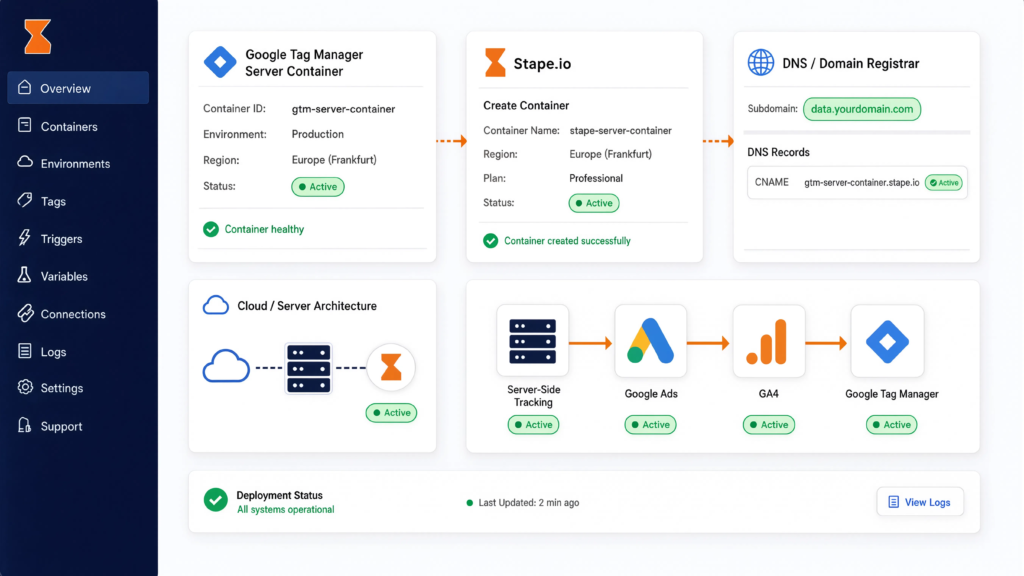Image resolution: width=1024 pixels, height=576 pixels.
Task: Click Active status badge in Stape.io card
Action: (594, 203)
